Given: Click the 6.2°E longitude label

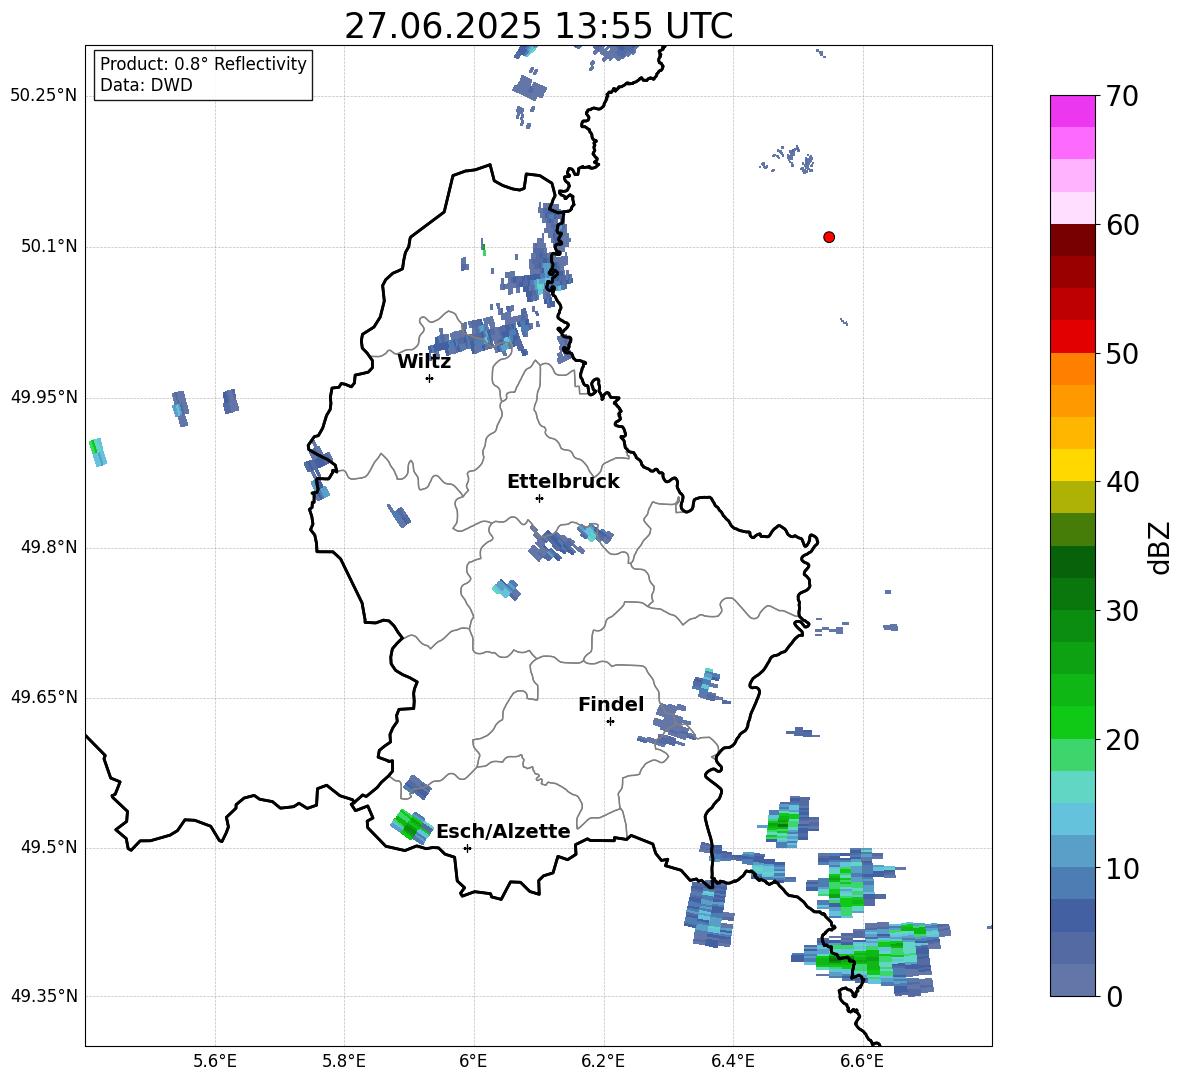Looking at the screenshot, I should pyautogui.click(x=603, y=1061).
